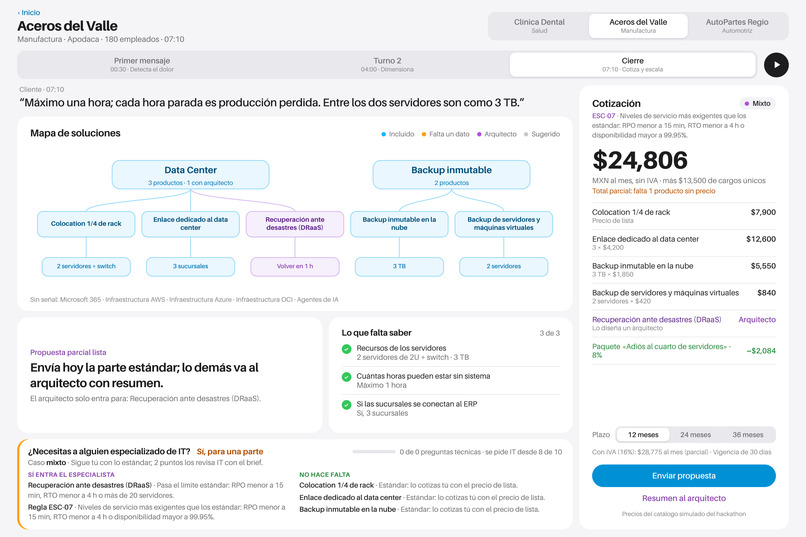Image resolution: width=806 pixels, height=537 pixels.
Task: Click the Arquitecto tag on the DRaaS quote line
Action: pyautogui.click(x=757, y=320)
